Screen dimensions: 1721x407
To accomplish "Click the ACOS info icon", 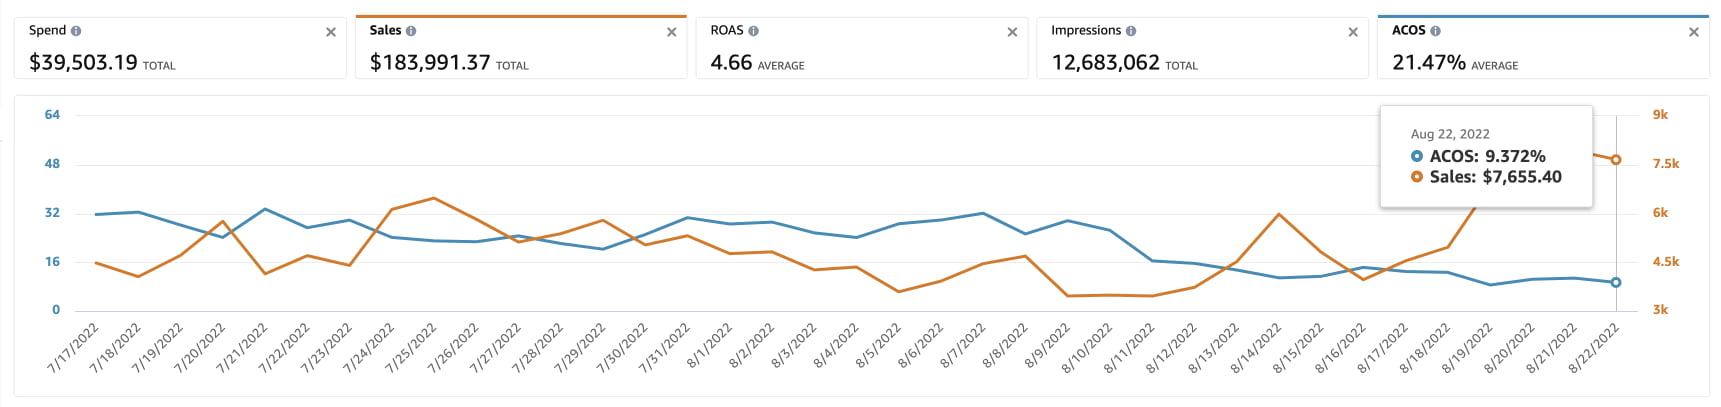I will [x=1435, y=31].
